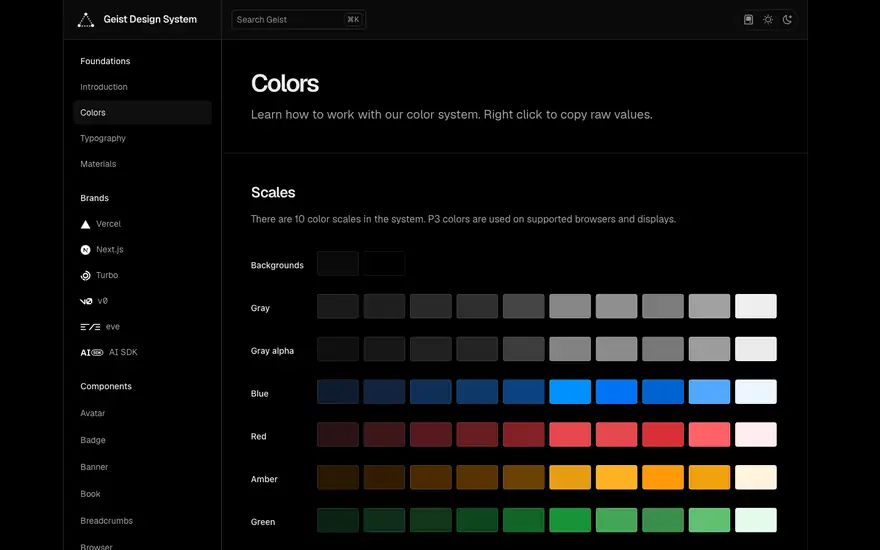
Task: Open the Turbo brand page link
Action: [x=107, y=275]
